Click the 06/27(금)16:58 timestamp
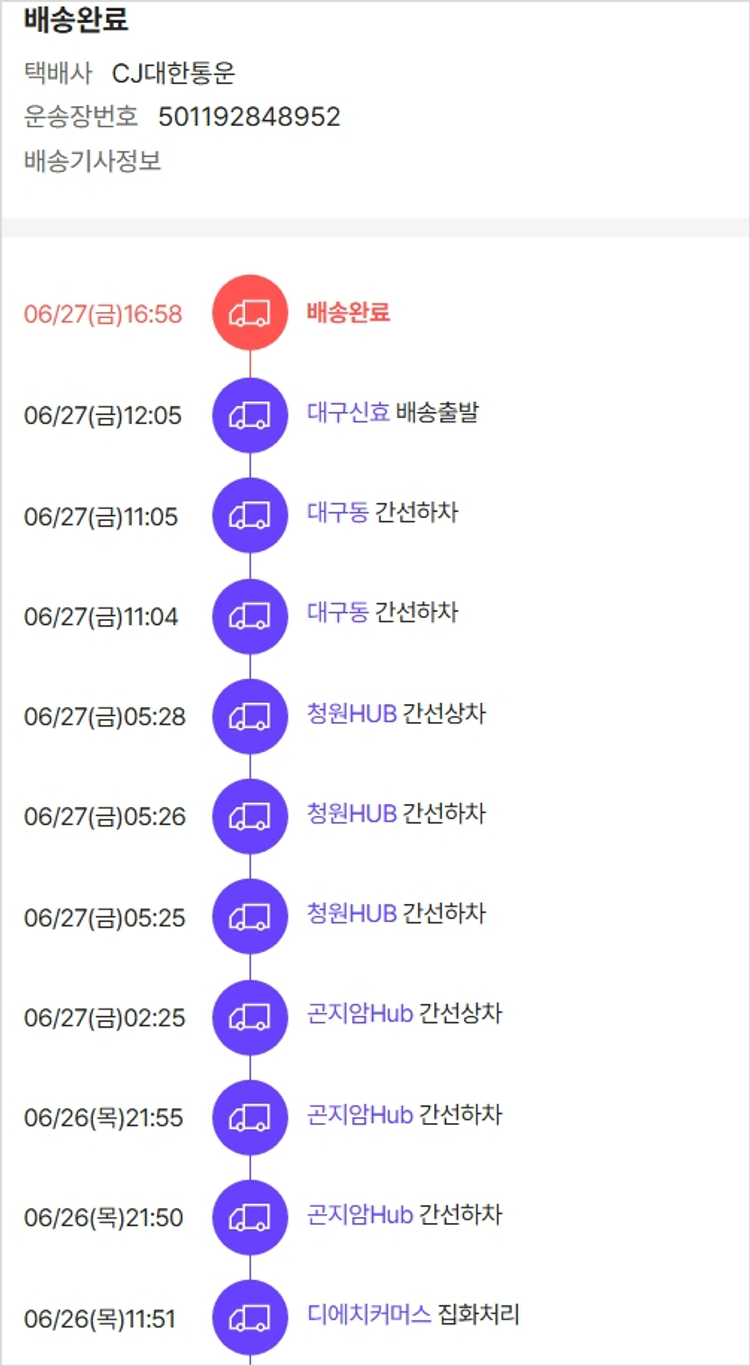 103,314
